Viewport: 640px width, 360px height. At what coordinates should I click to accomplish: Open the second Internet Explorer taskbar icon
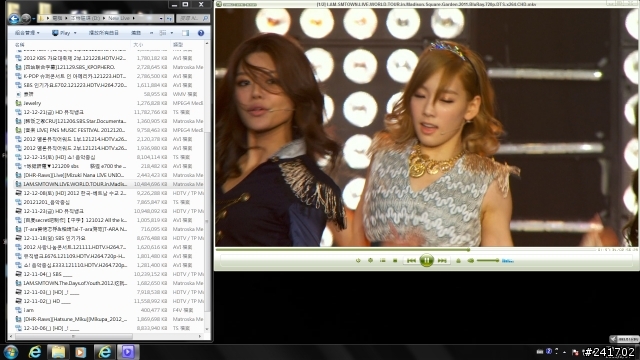pos(104,352)
